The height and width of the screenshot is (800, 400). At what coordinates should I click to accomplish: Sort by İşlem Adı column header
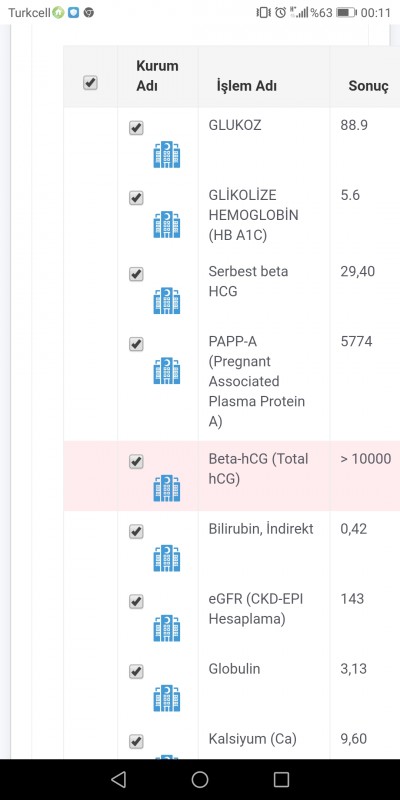point(246,86)
